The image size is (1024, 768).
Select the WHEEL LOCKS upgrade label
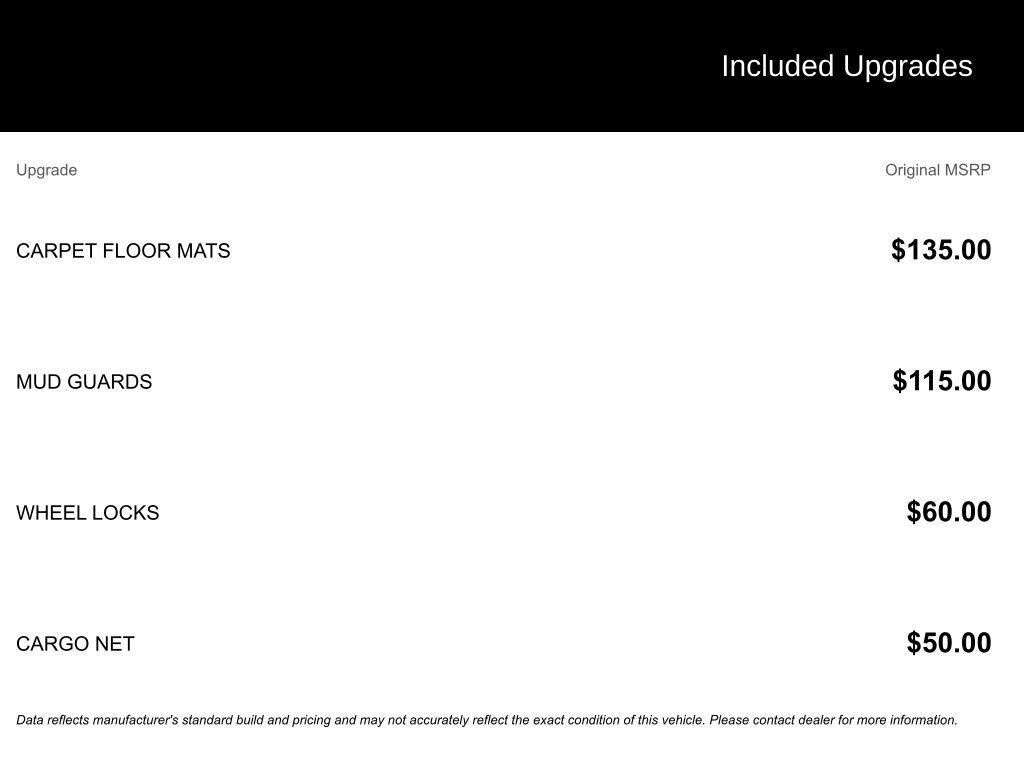click(88, 513)
